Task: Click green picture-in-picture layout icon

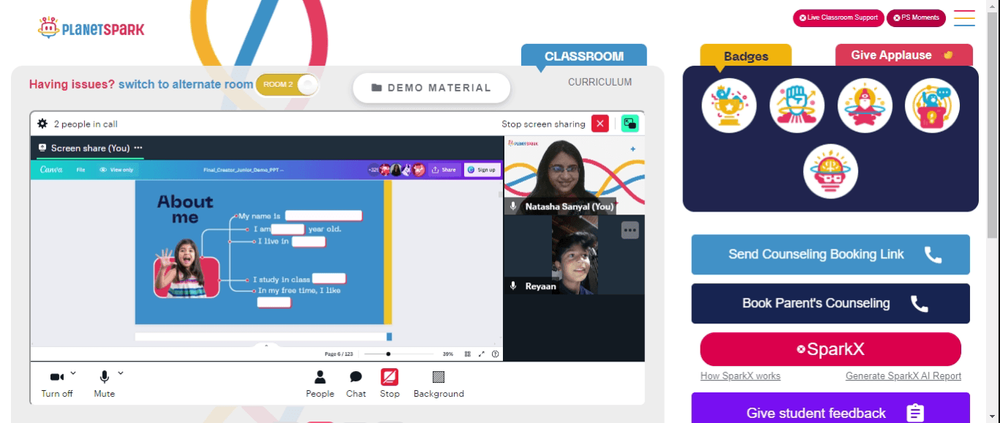Action: click(629, 124)
